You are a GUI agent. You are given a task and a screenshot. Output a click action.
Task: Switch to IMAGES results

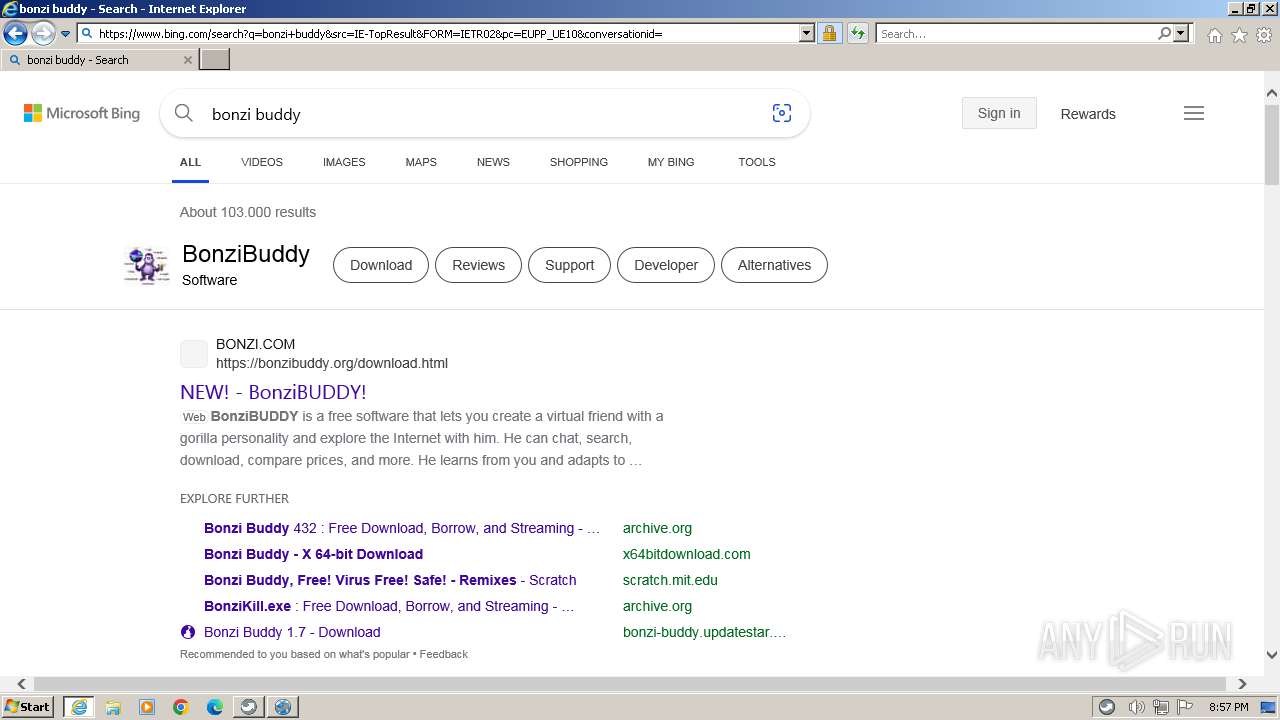tap(344, 162)
